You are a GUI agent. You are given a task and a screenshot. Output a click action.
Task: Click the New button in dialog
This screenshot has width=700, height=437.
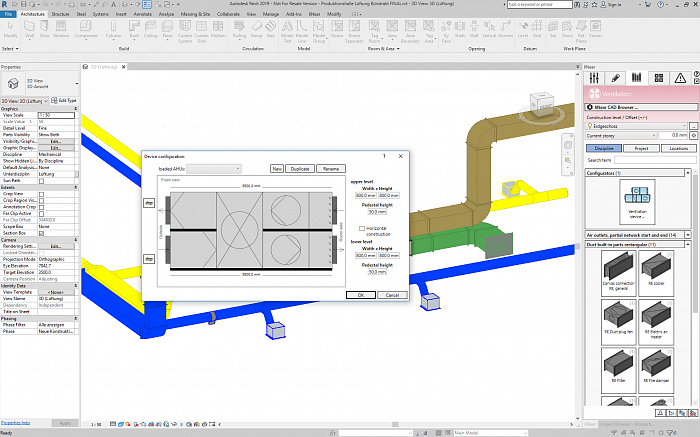click(x=277, y=169)
